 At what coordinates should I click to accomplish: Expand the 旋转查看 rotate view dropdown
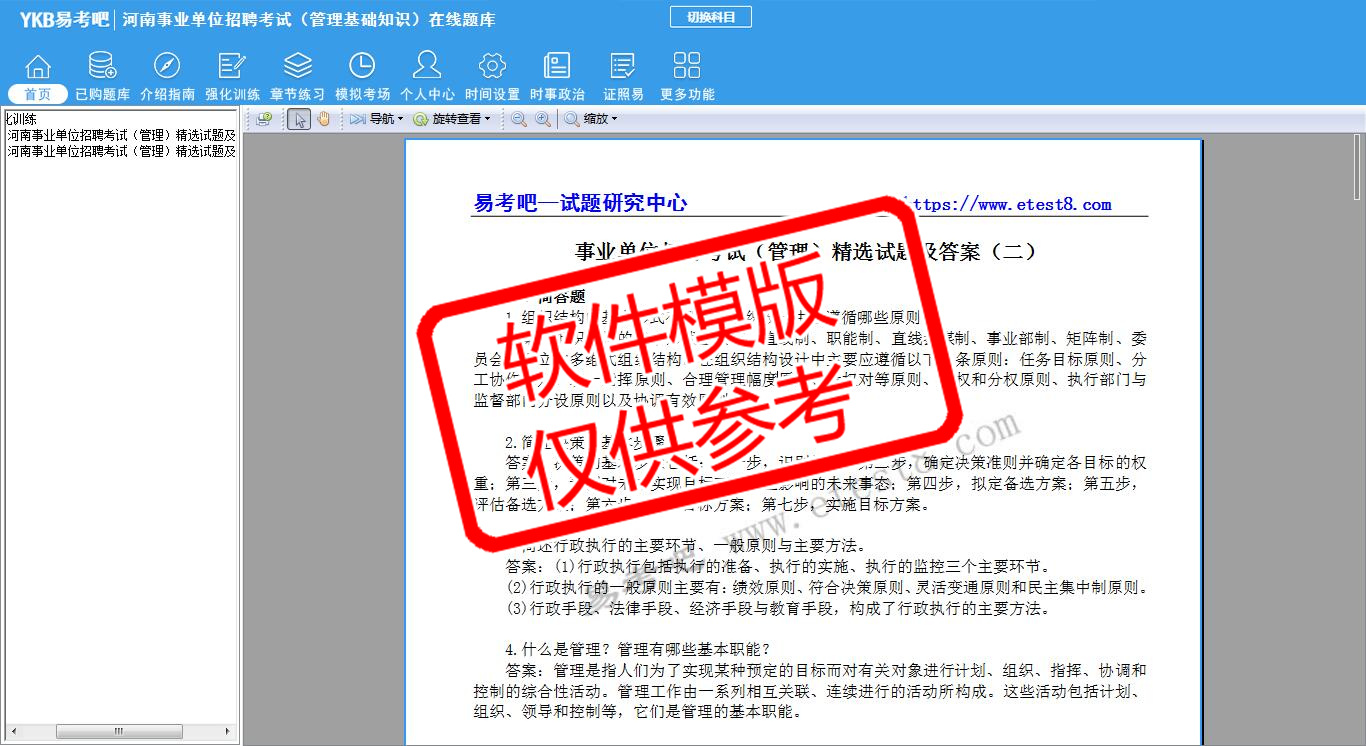[x=452, y=119]
